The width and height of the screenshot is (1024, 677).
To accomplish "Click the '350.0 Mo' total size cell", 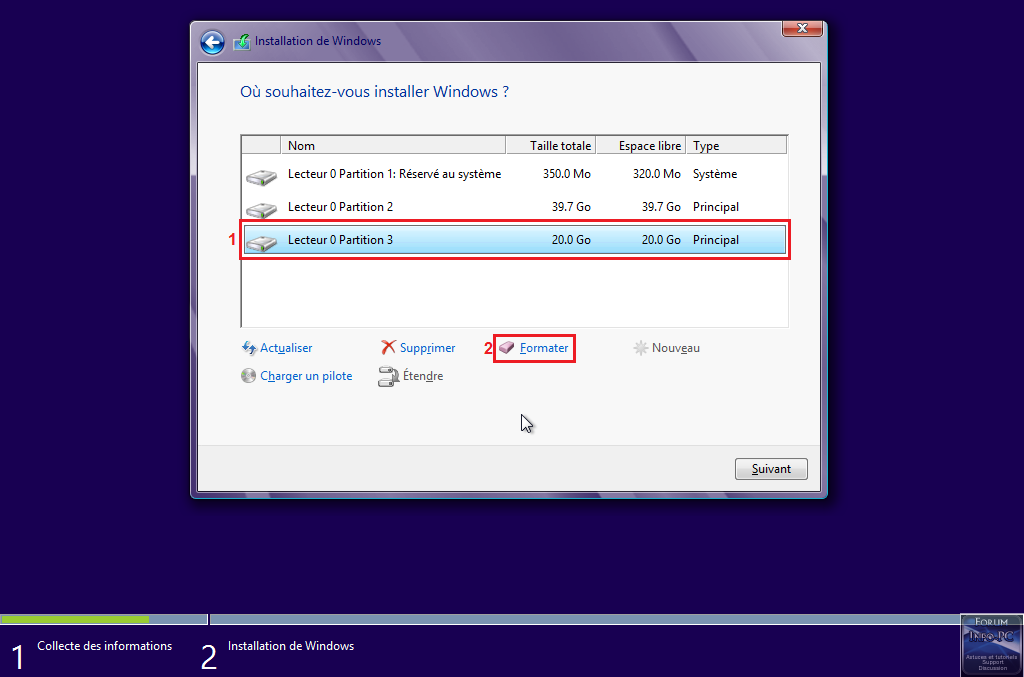I will coord(567,174).
